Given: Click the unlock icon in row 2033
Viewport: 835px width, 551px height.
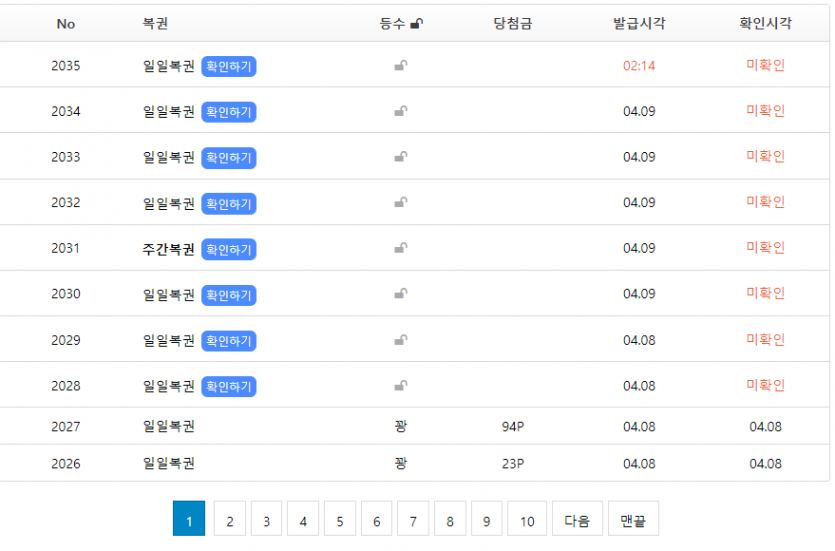Looking at the screenshot, I should [x=400, y=157].
